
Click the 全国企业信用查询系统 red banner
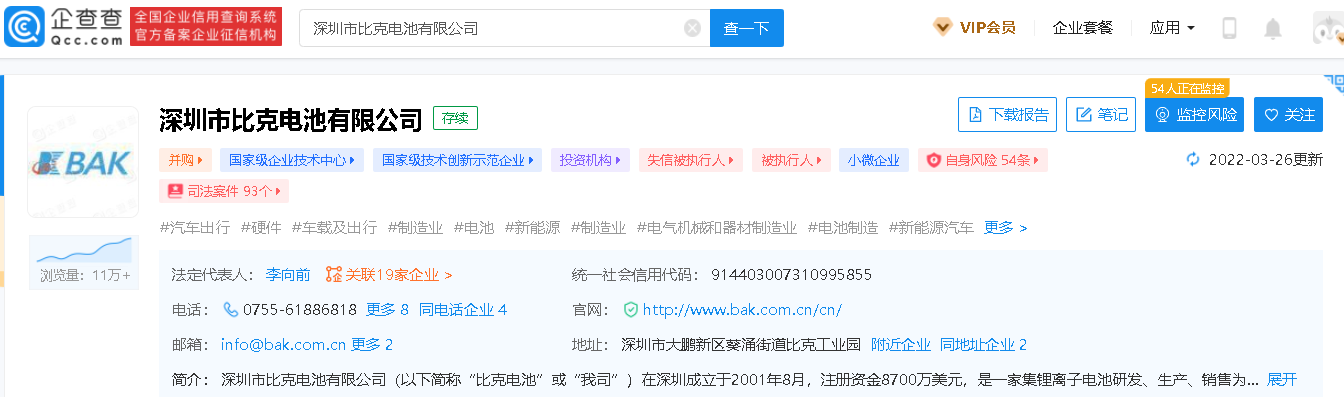click(x=206, y=27)
